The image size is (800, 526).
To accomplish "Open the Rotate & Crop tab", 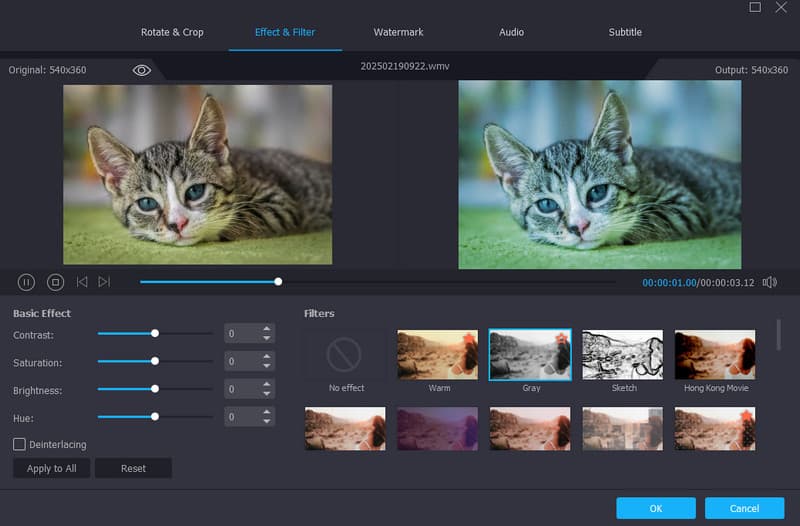I will 172,32.
